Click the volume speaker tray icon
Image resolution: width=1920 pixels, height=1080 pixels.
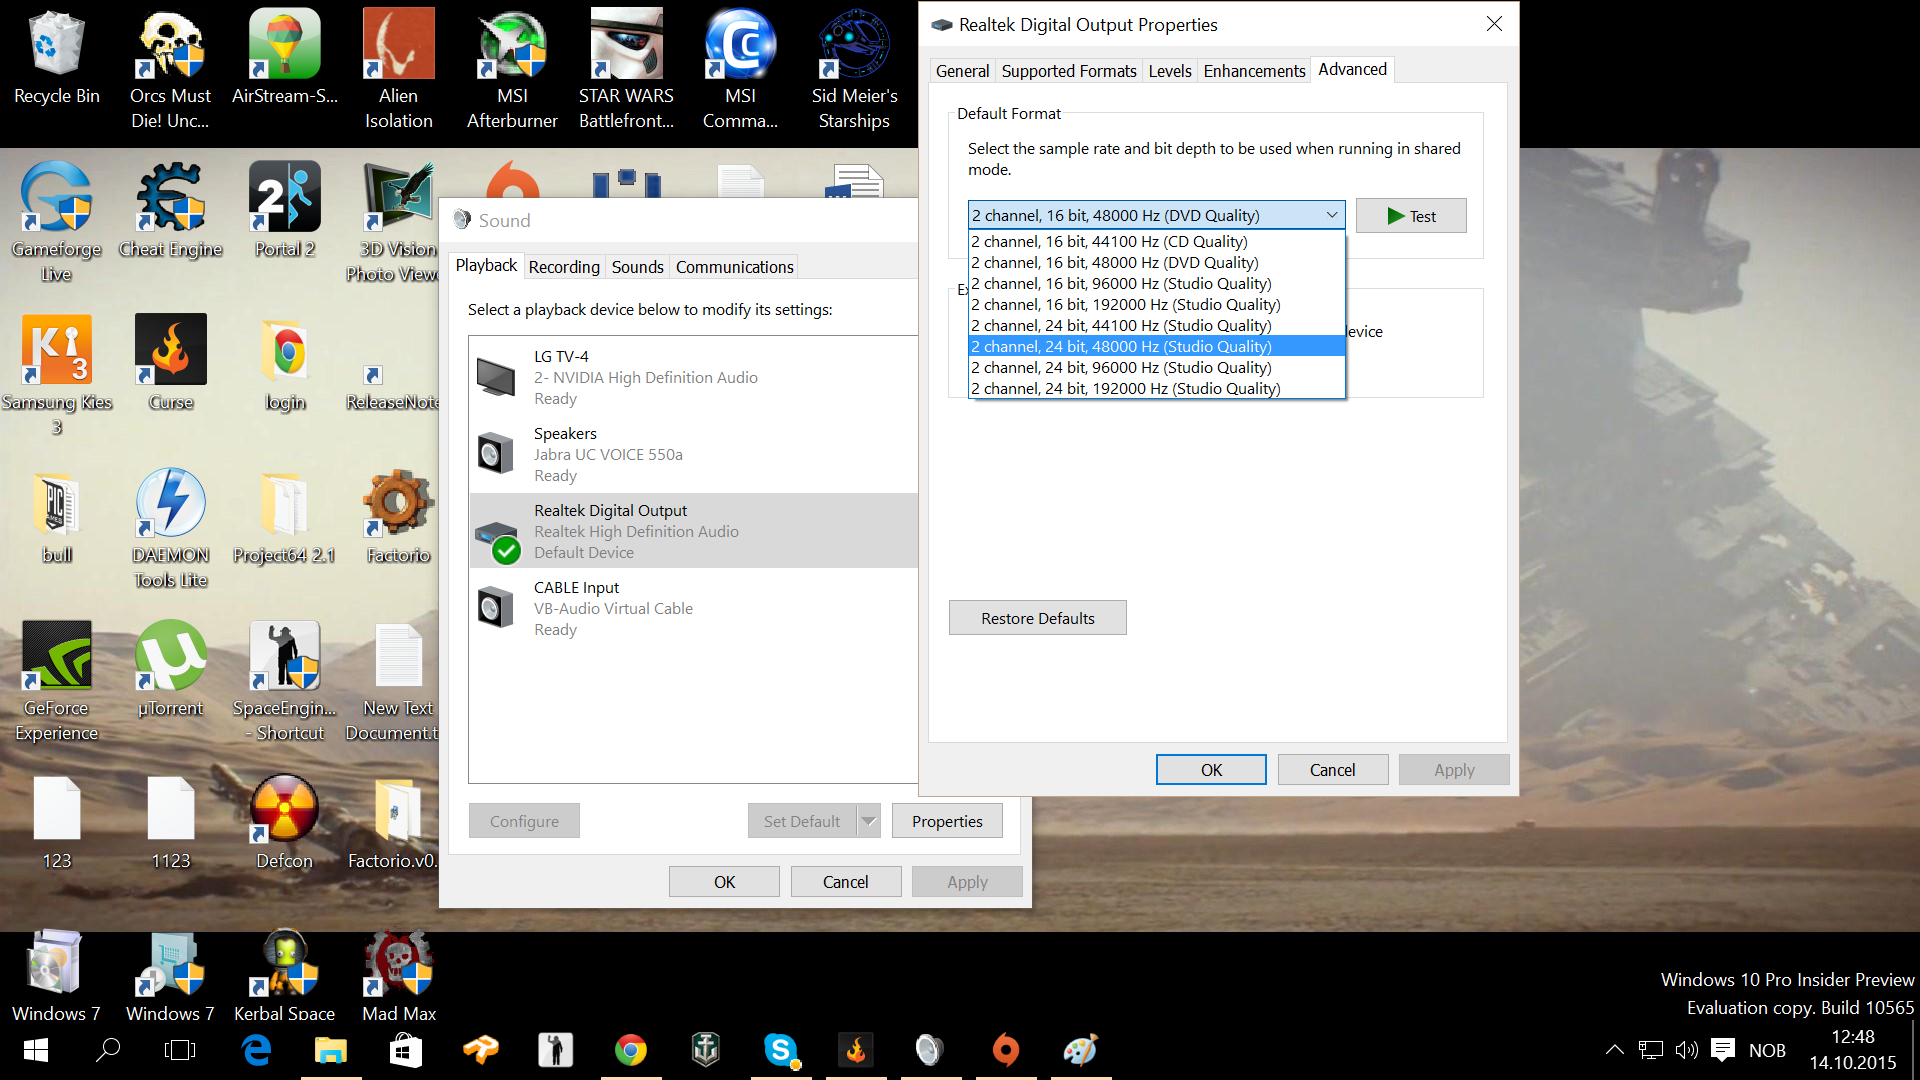(1687, 1050)
